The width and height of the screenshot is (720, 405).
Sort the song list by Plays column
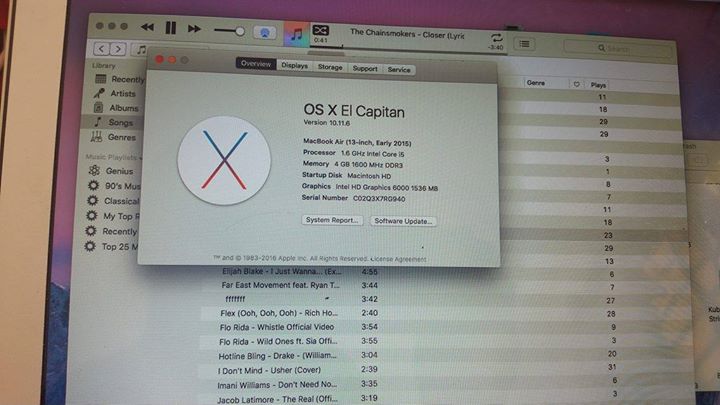(599, 85)
